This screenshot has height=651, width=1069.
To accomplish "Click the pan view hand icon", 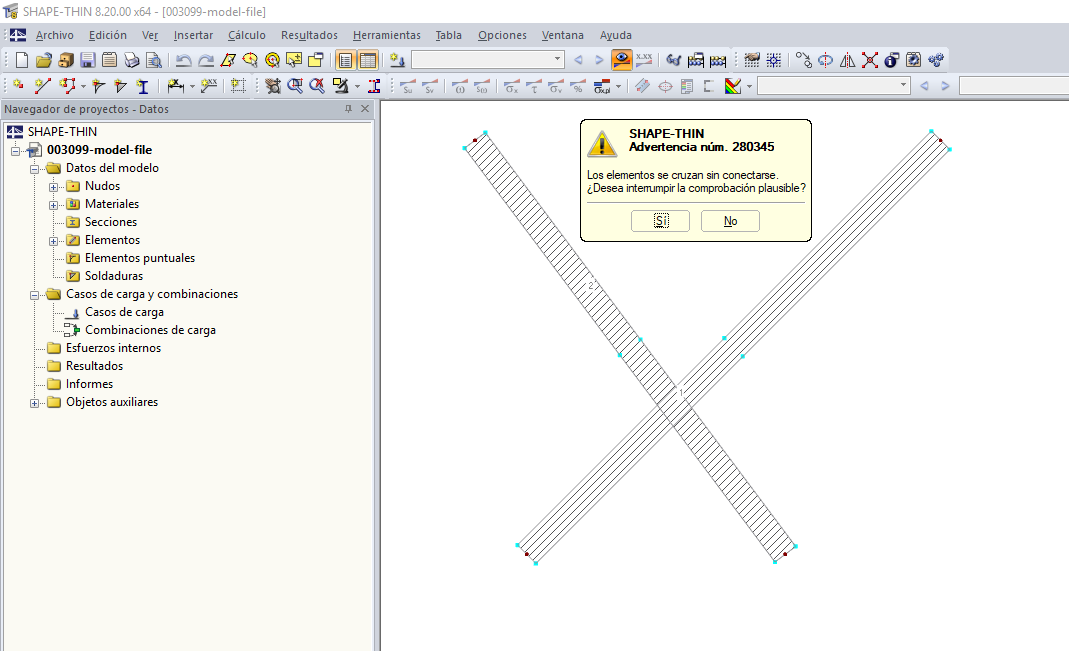I will click(273, 86).
